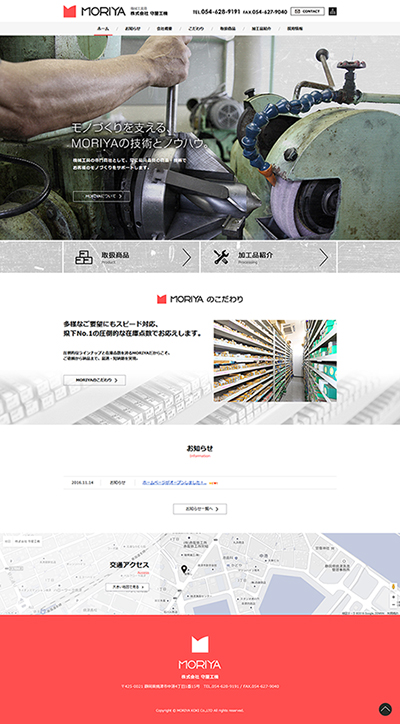The image size is (400, 724).
Task: Click the boxes icon for 取扱商品
Action: click(84, 257)
